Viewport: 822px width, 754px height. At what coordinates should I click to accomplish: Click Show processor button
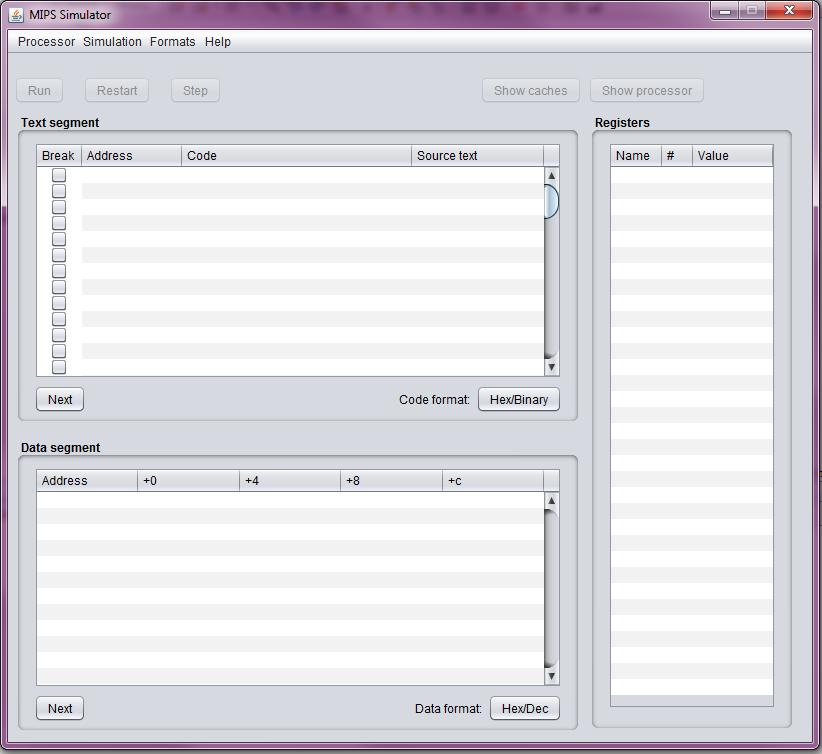coord(646,91)
